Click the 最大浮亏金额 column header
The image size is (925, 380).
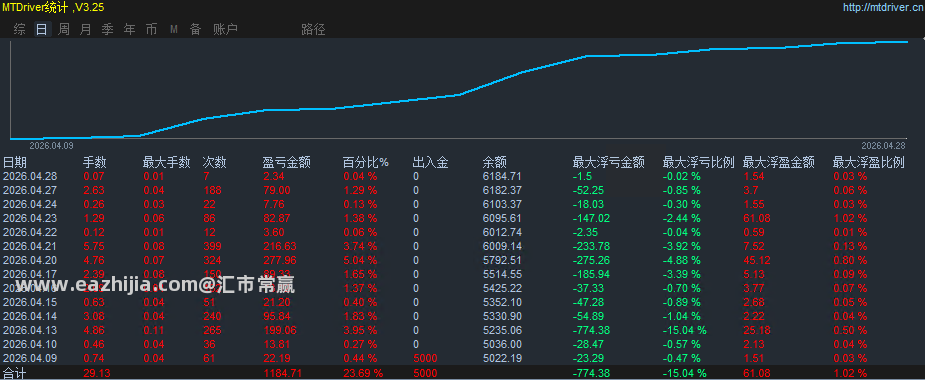click(x=609, y=162)
